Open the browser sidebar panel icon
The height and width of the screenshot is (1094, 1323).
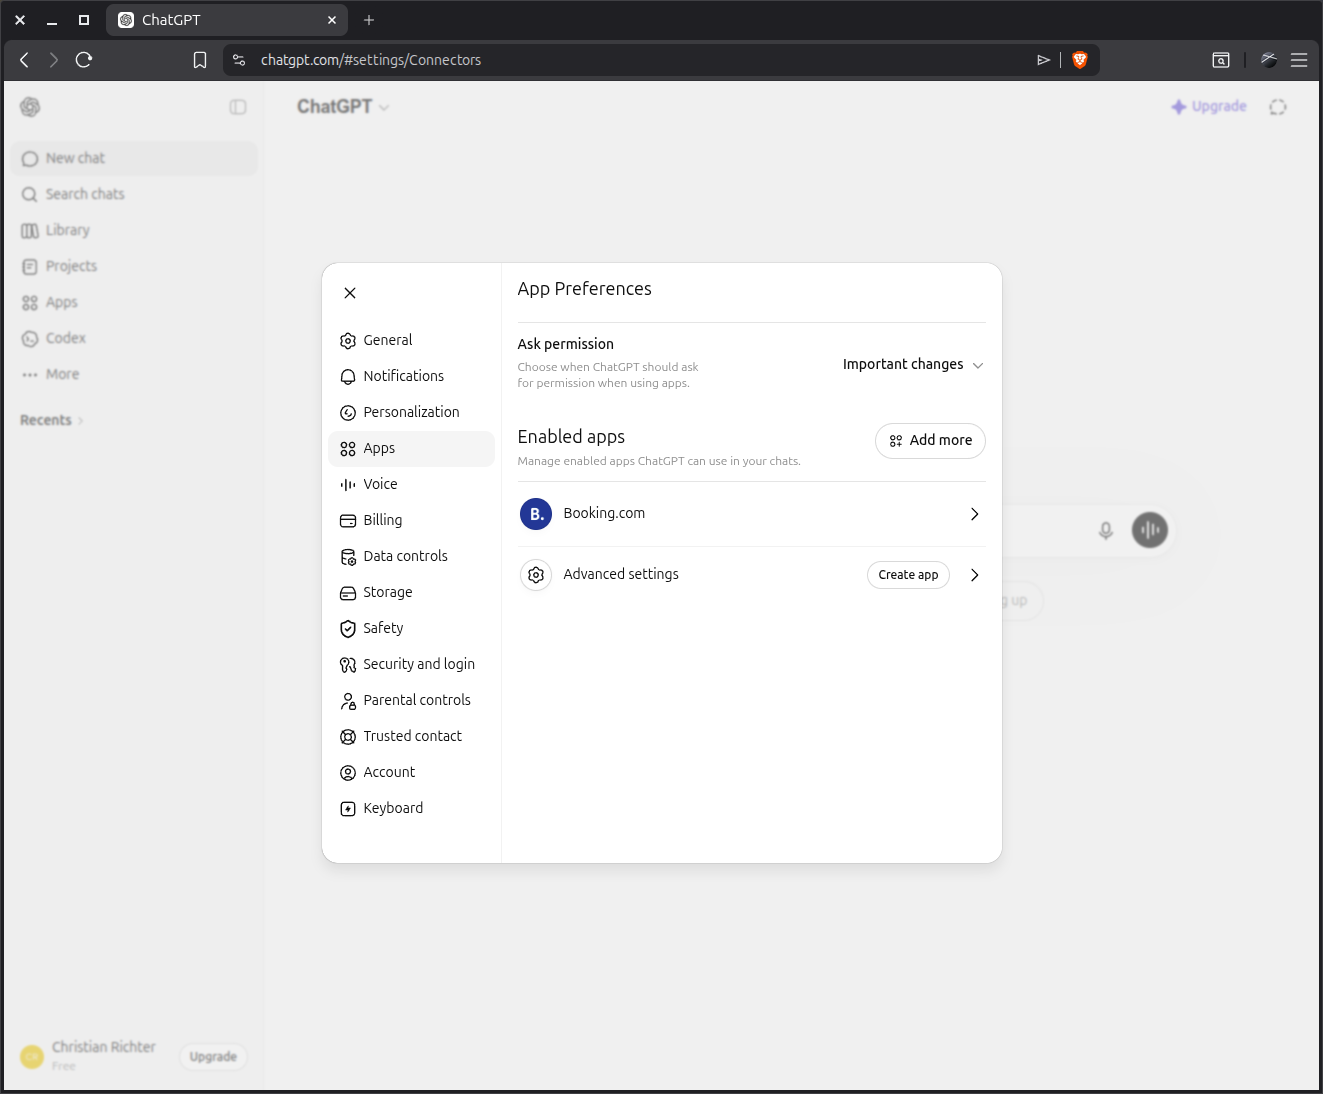coord(1221,60)
